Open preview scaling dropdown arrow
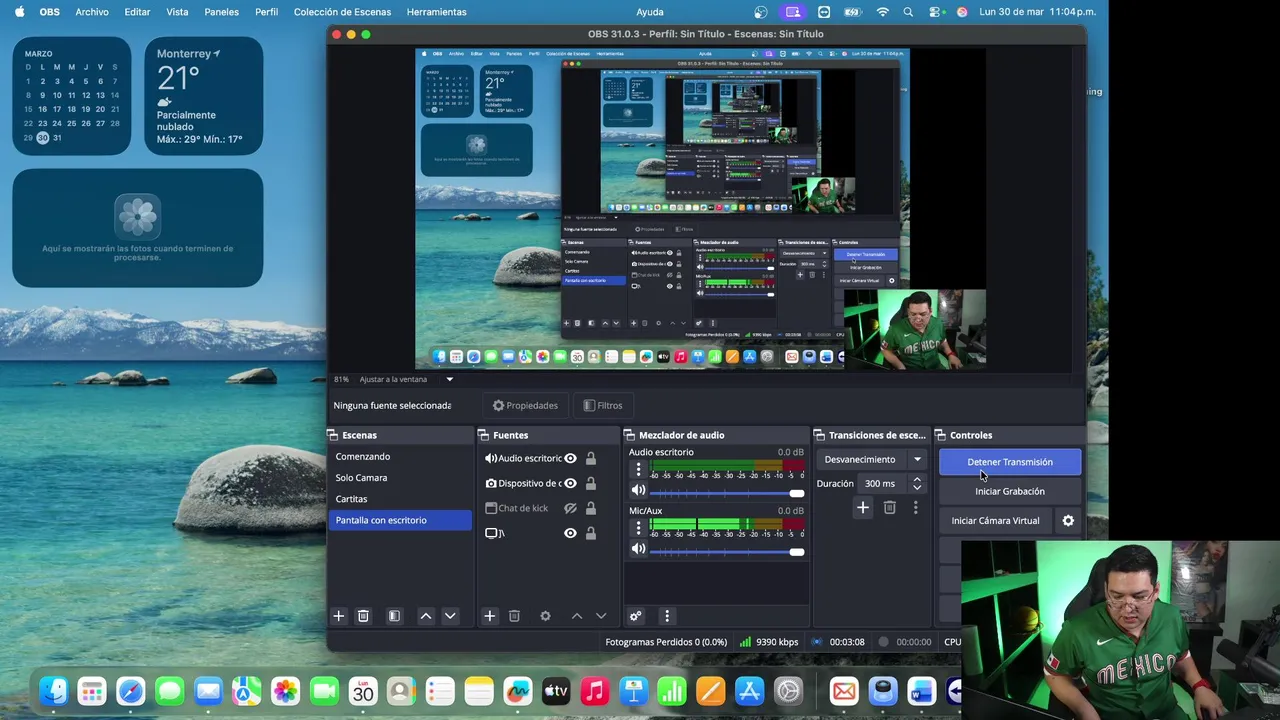The width and height of the screenshot is (1280, 720). (x=449, y=380)
